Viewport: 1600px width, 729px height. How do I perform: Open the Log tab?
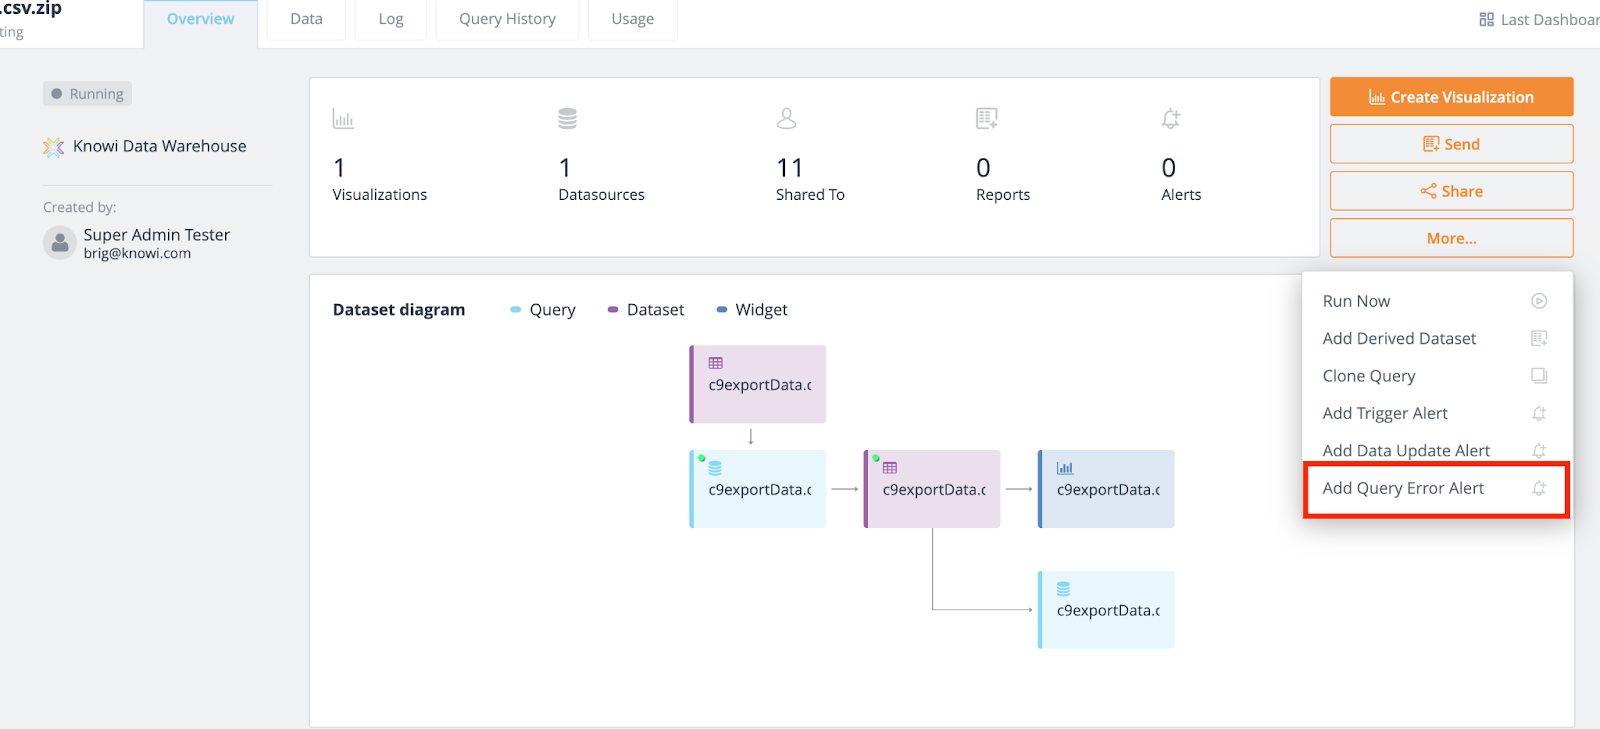(x=391, y=19)
